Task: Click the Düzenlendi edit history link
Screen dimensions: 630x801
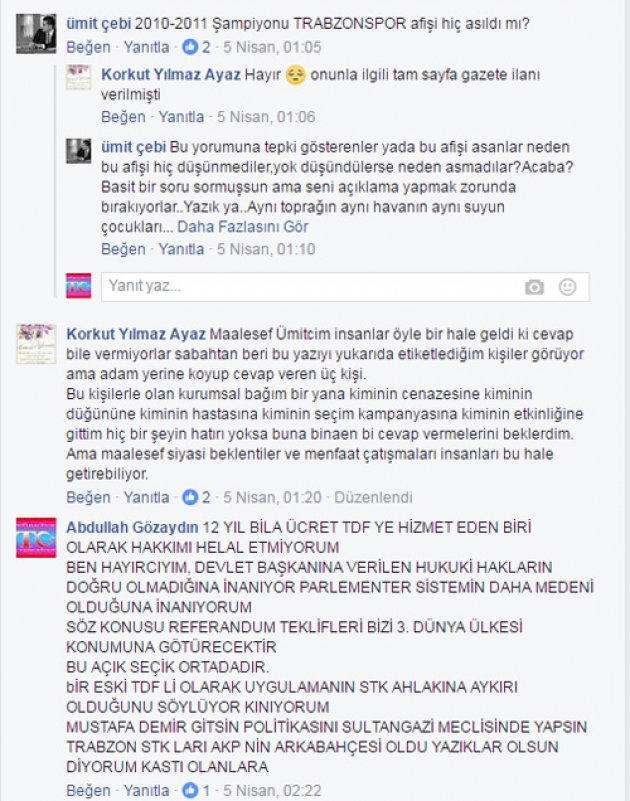Action: [x=373, y=497]
